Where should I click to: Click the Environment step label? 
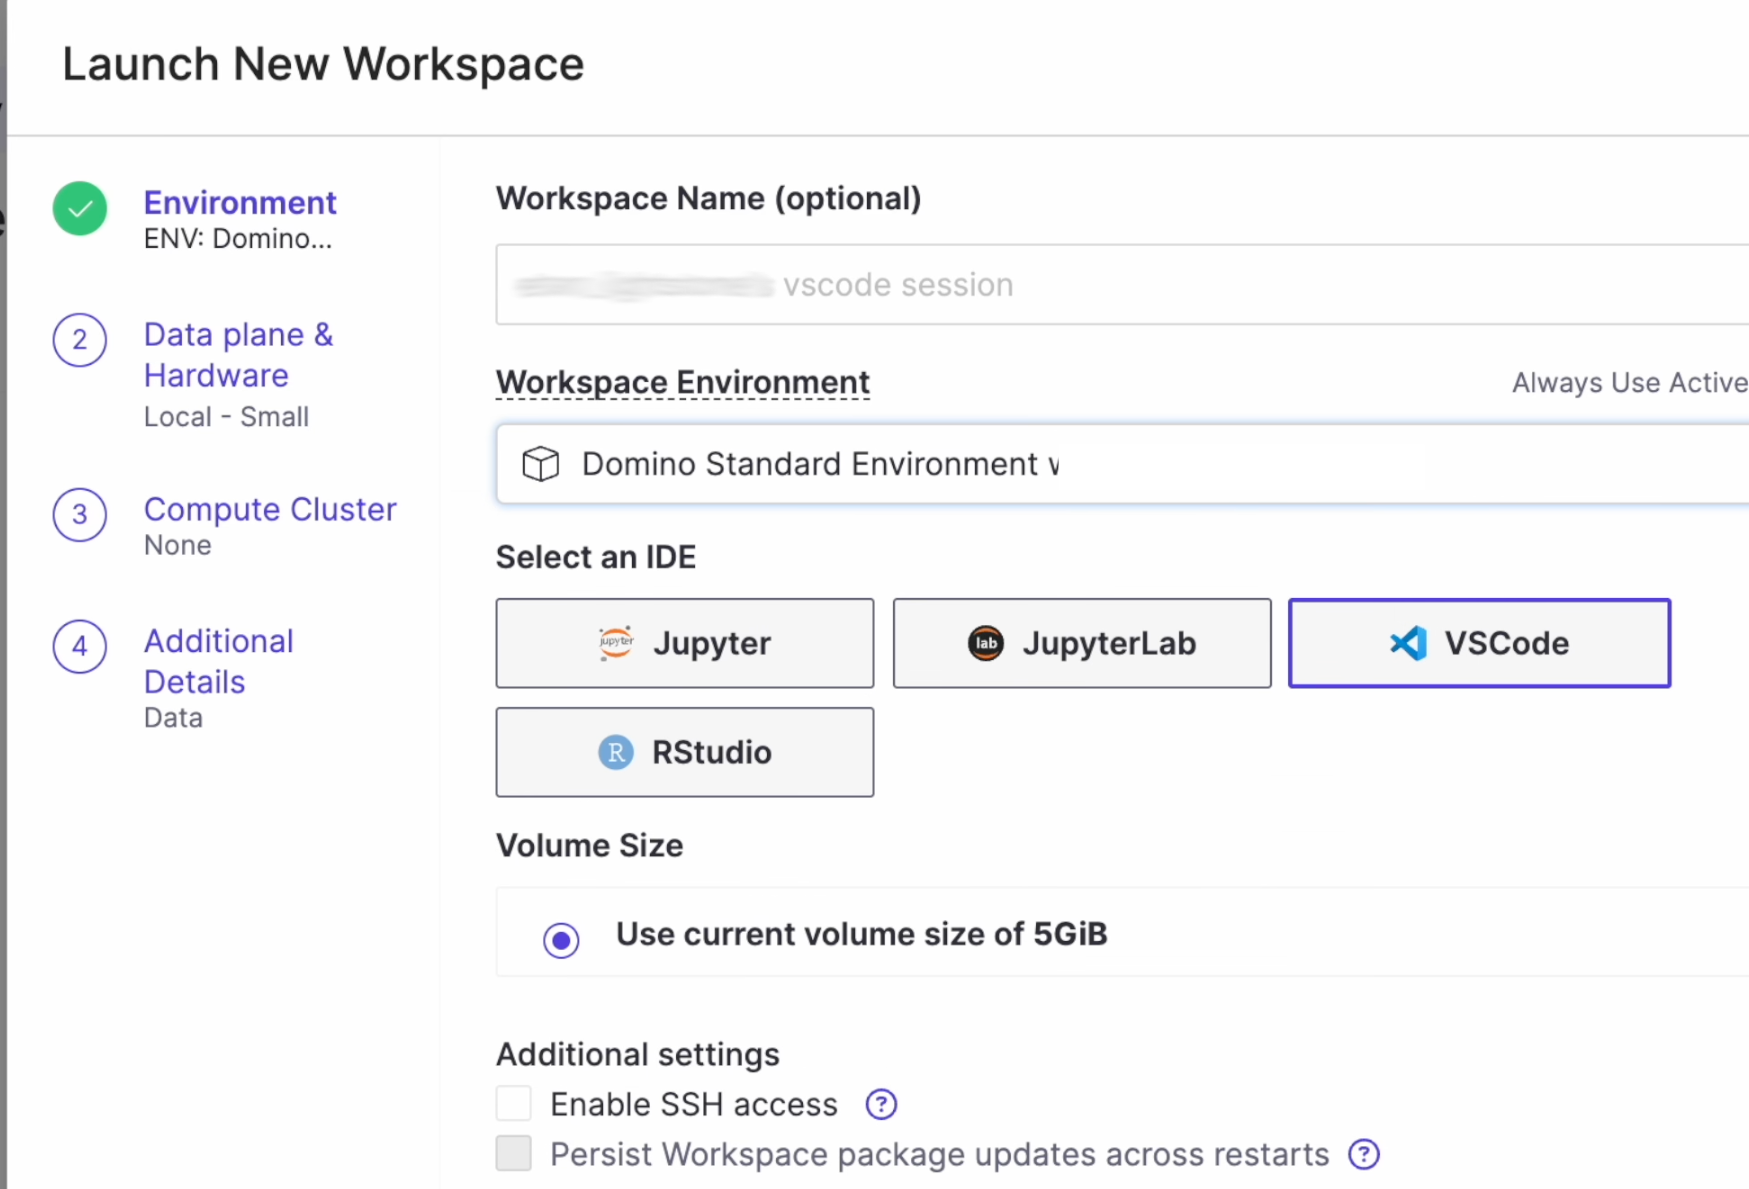[240, 203]
